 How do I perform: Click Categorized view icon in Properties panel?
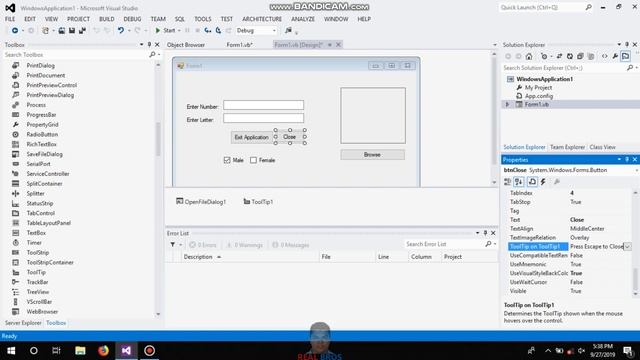tap(507, 182)
